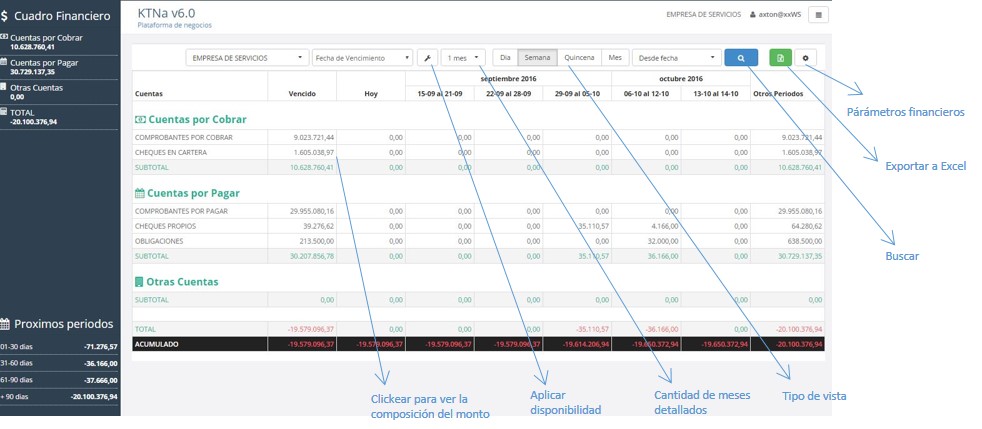Click the wrench apply availability icon

[x=427, y=58]
